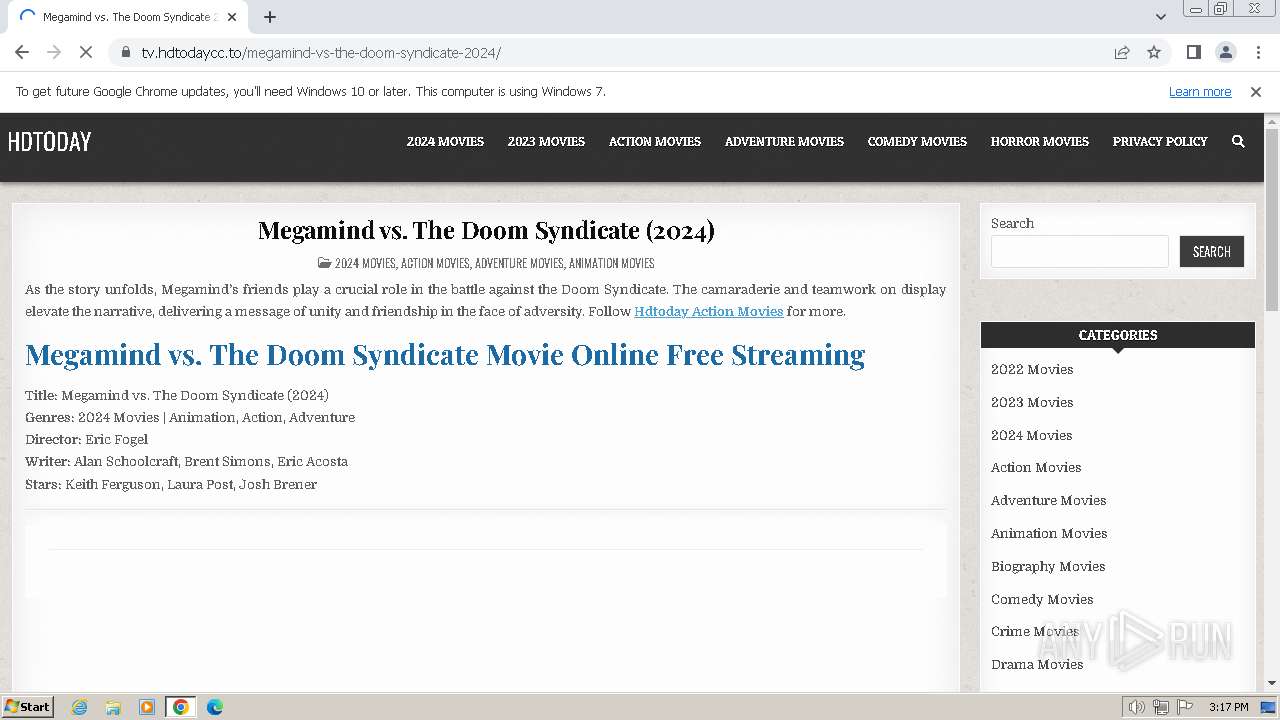Share this page icon in address bar
Viewport: 1280px width, 720px height.
(x=1122, y=52)
